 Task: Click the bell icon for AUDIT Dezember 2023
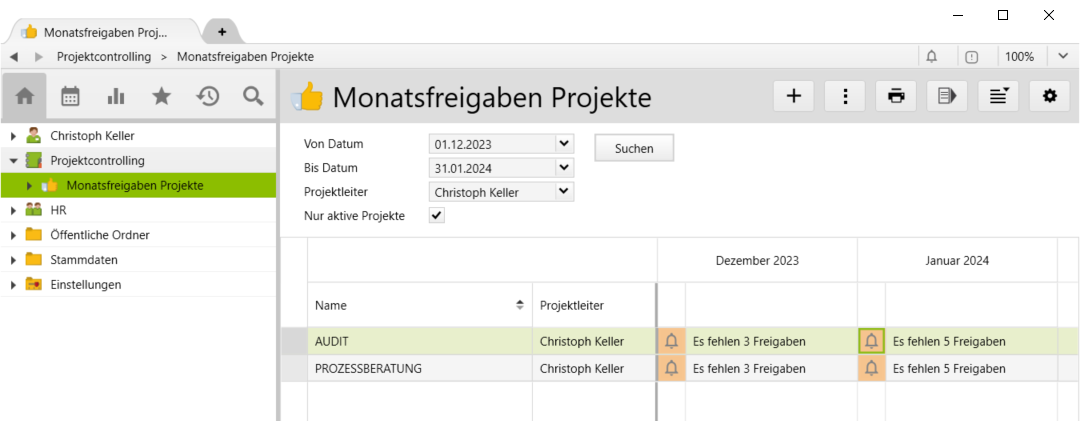click(x=671, y=341)
